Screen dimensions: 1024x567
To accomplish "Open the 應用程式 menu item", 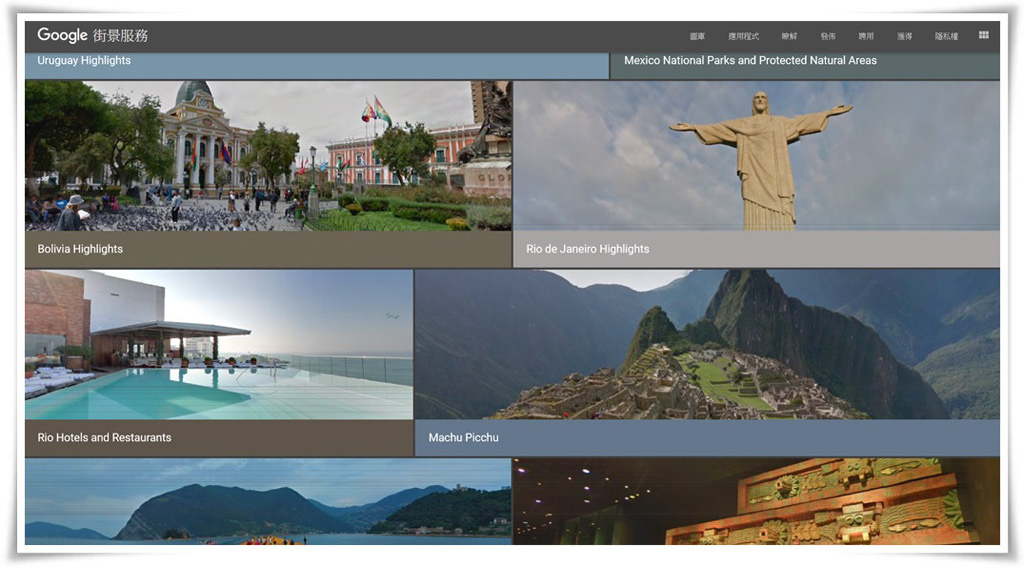I will pyautogui.click(x=744, y=37).
